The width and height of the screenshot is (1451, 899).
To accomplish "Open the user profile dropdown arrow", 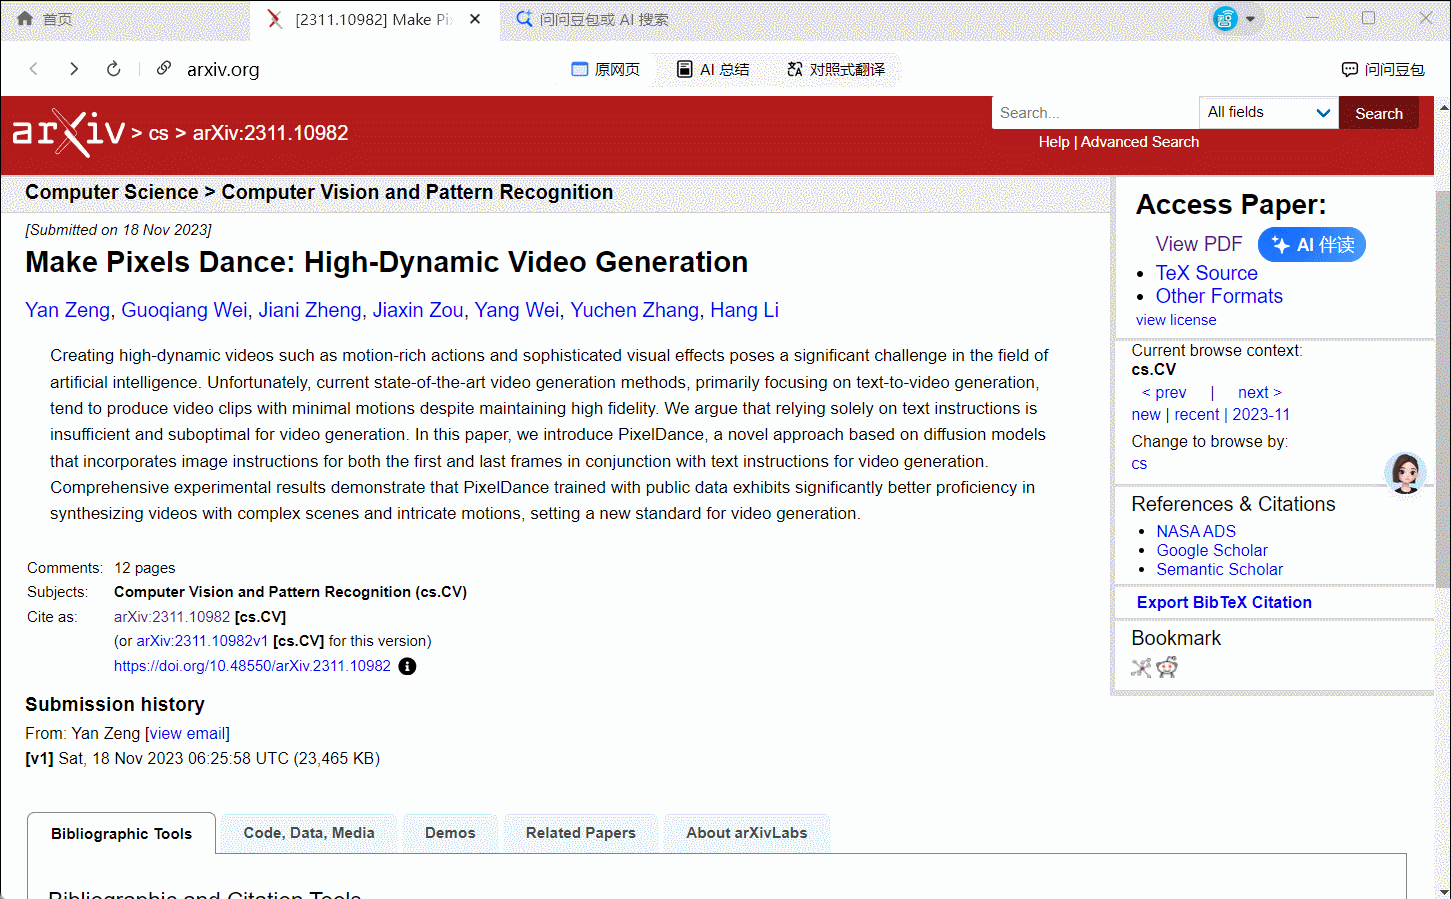I will [1250, 19].
